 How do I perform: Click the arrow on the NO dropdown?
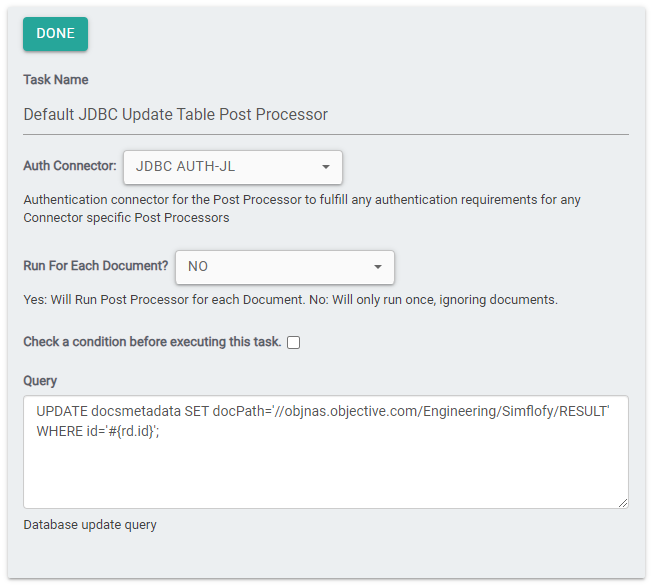pos(378,267)
